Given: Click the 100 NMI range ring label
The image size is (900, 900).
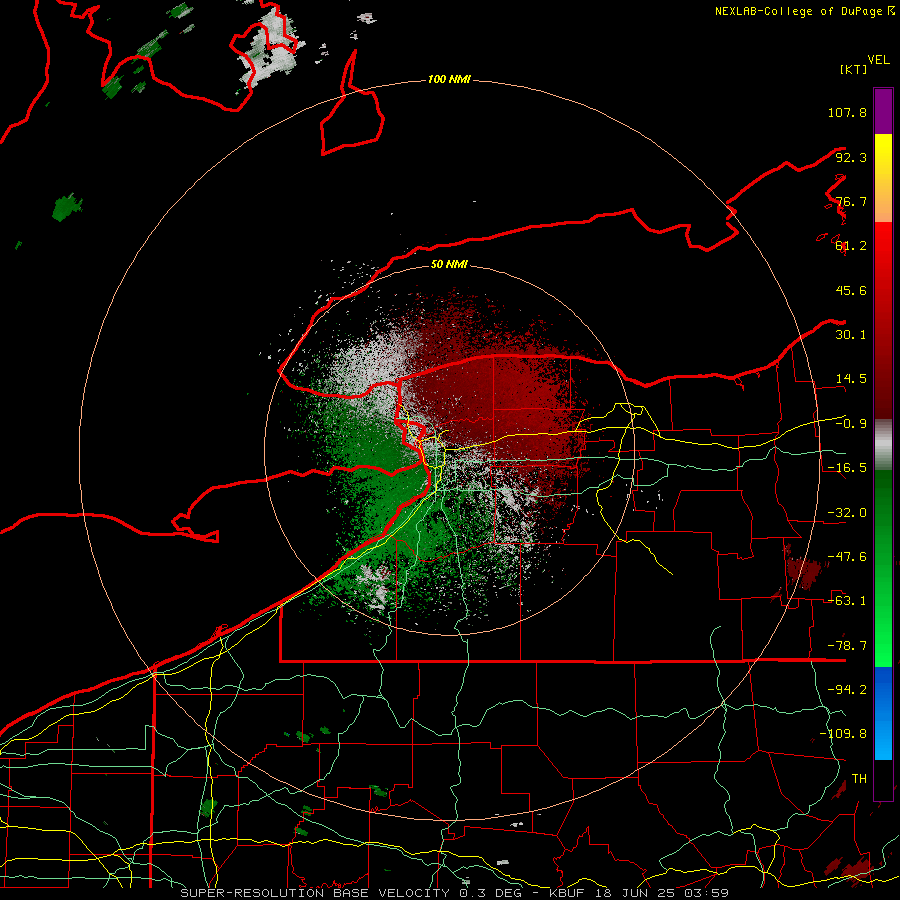Looking at the screenshot, I should click(449, 79).
